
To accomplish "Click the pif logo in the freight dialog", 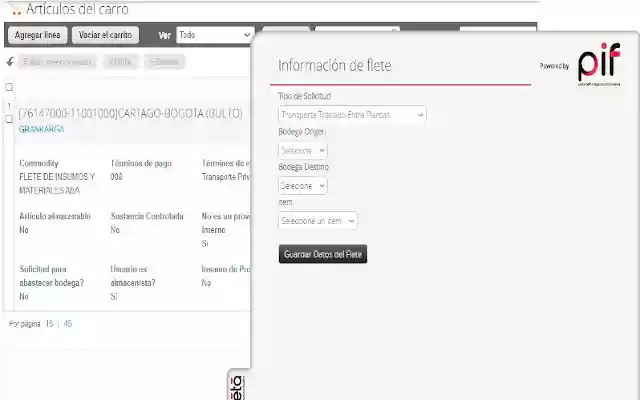I will click(x=599, y=64).
